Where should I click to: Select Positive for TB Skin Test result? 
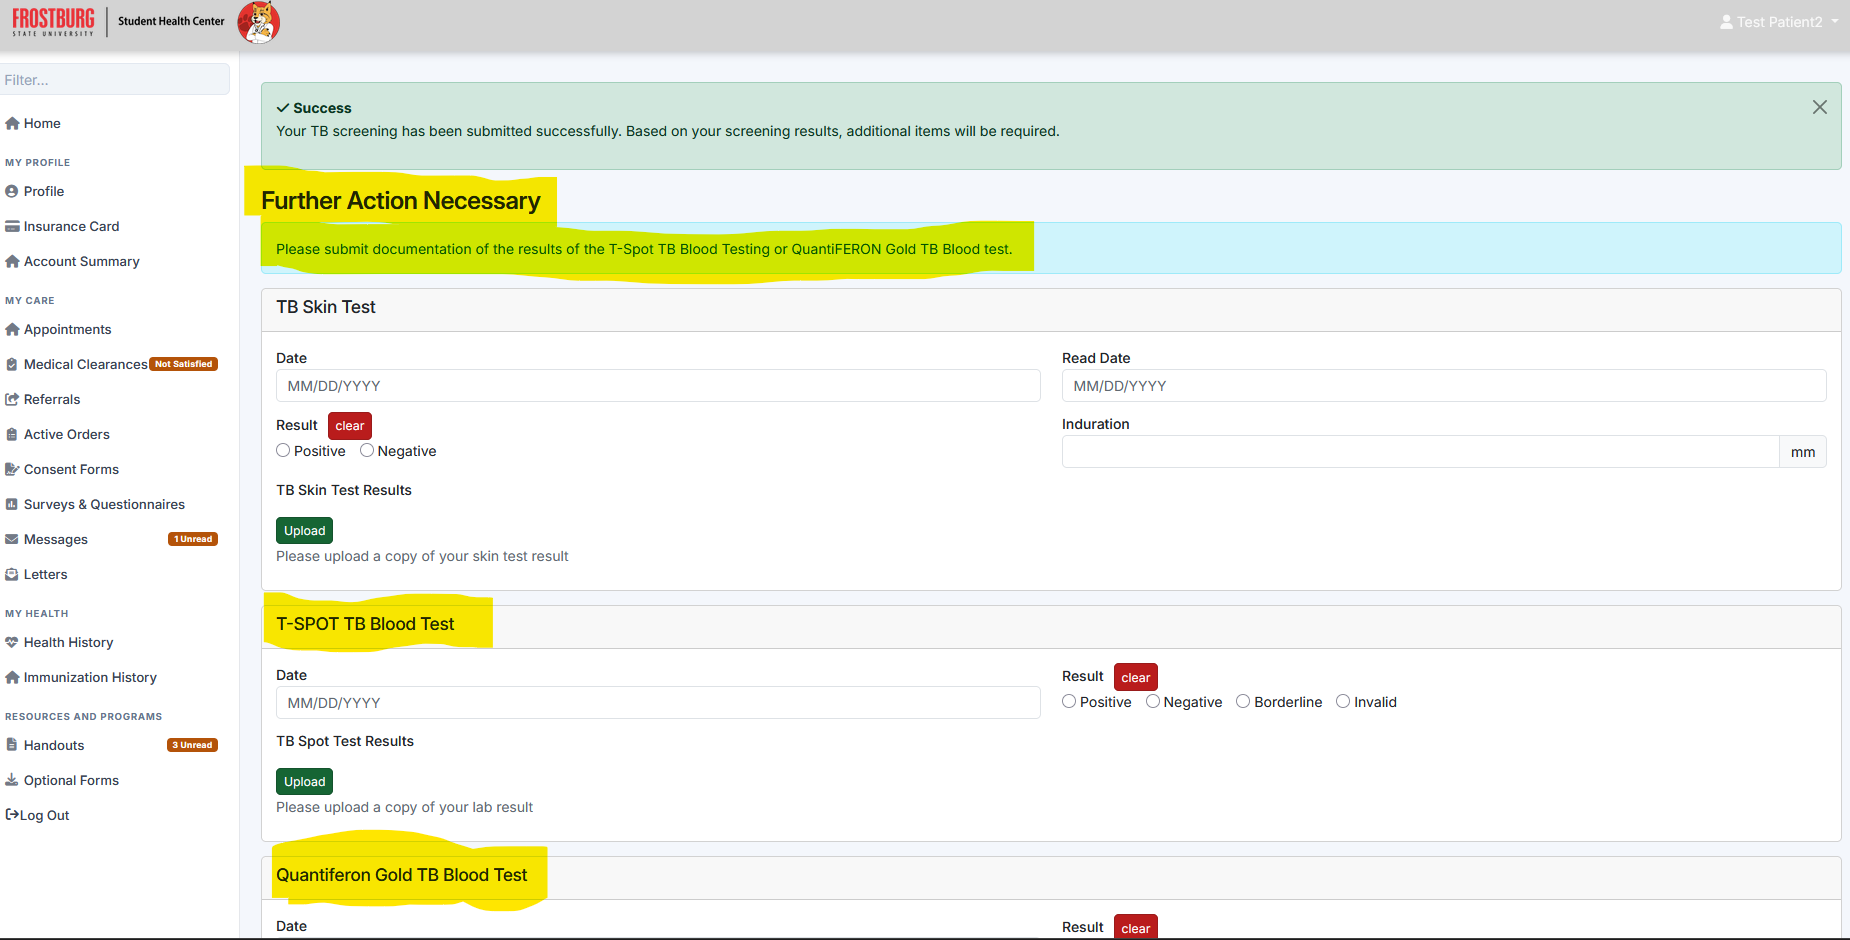click(x=283, y=451)
